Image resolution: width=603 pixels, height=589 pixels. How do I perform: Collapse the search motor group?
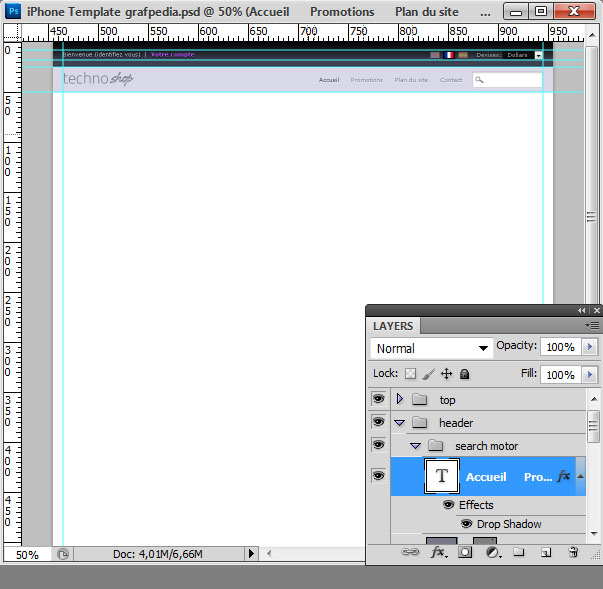(x=415, y=446)
